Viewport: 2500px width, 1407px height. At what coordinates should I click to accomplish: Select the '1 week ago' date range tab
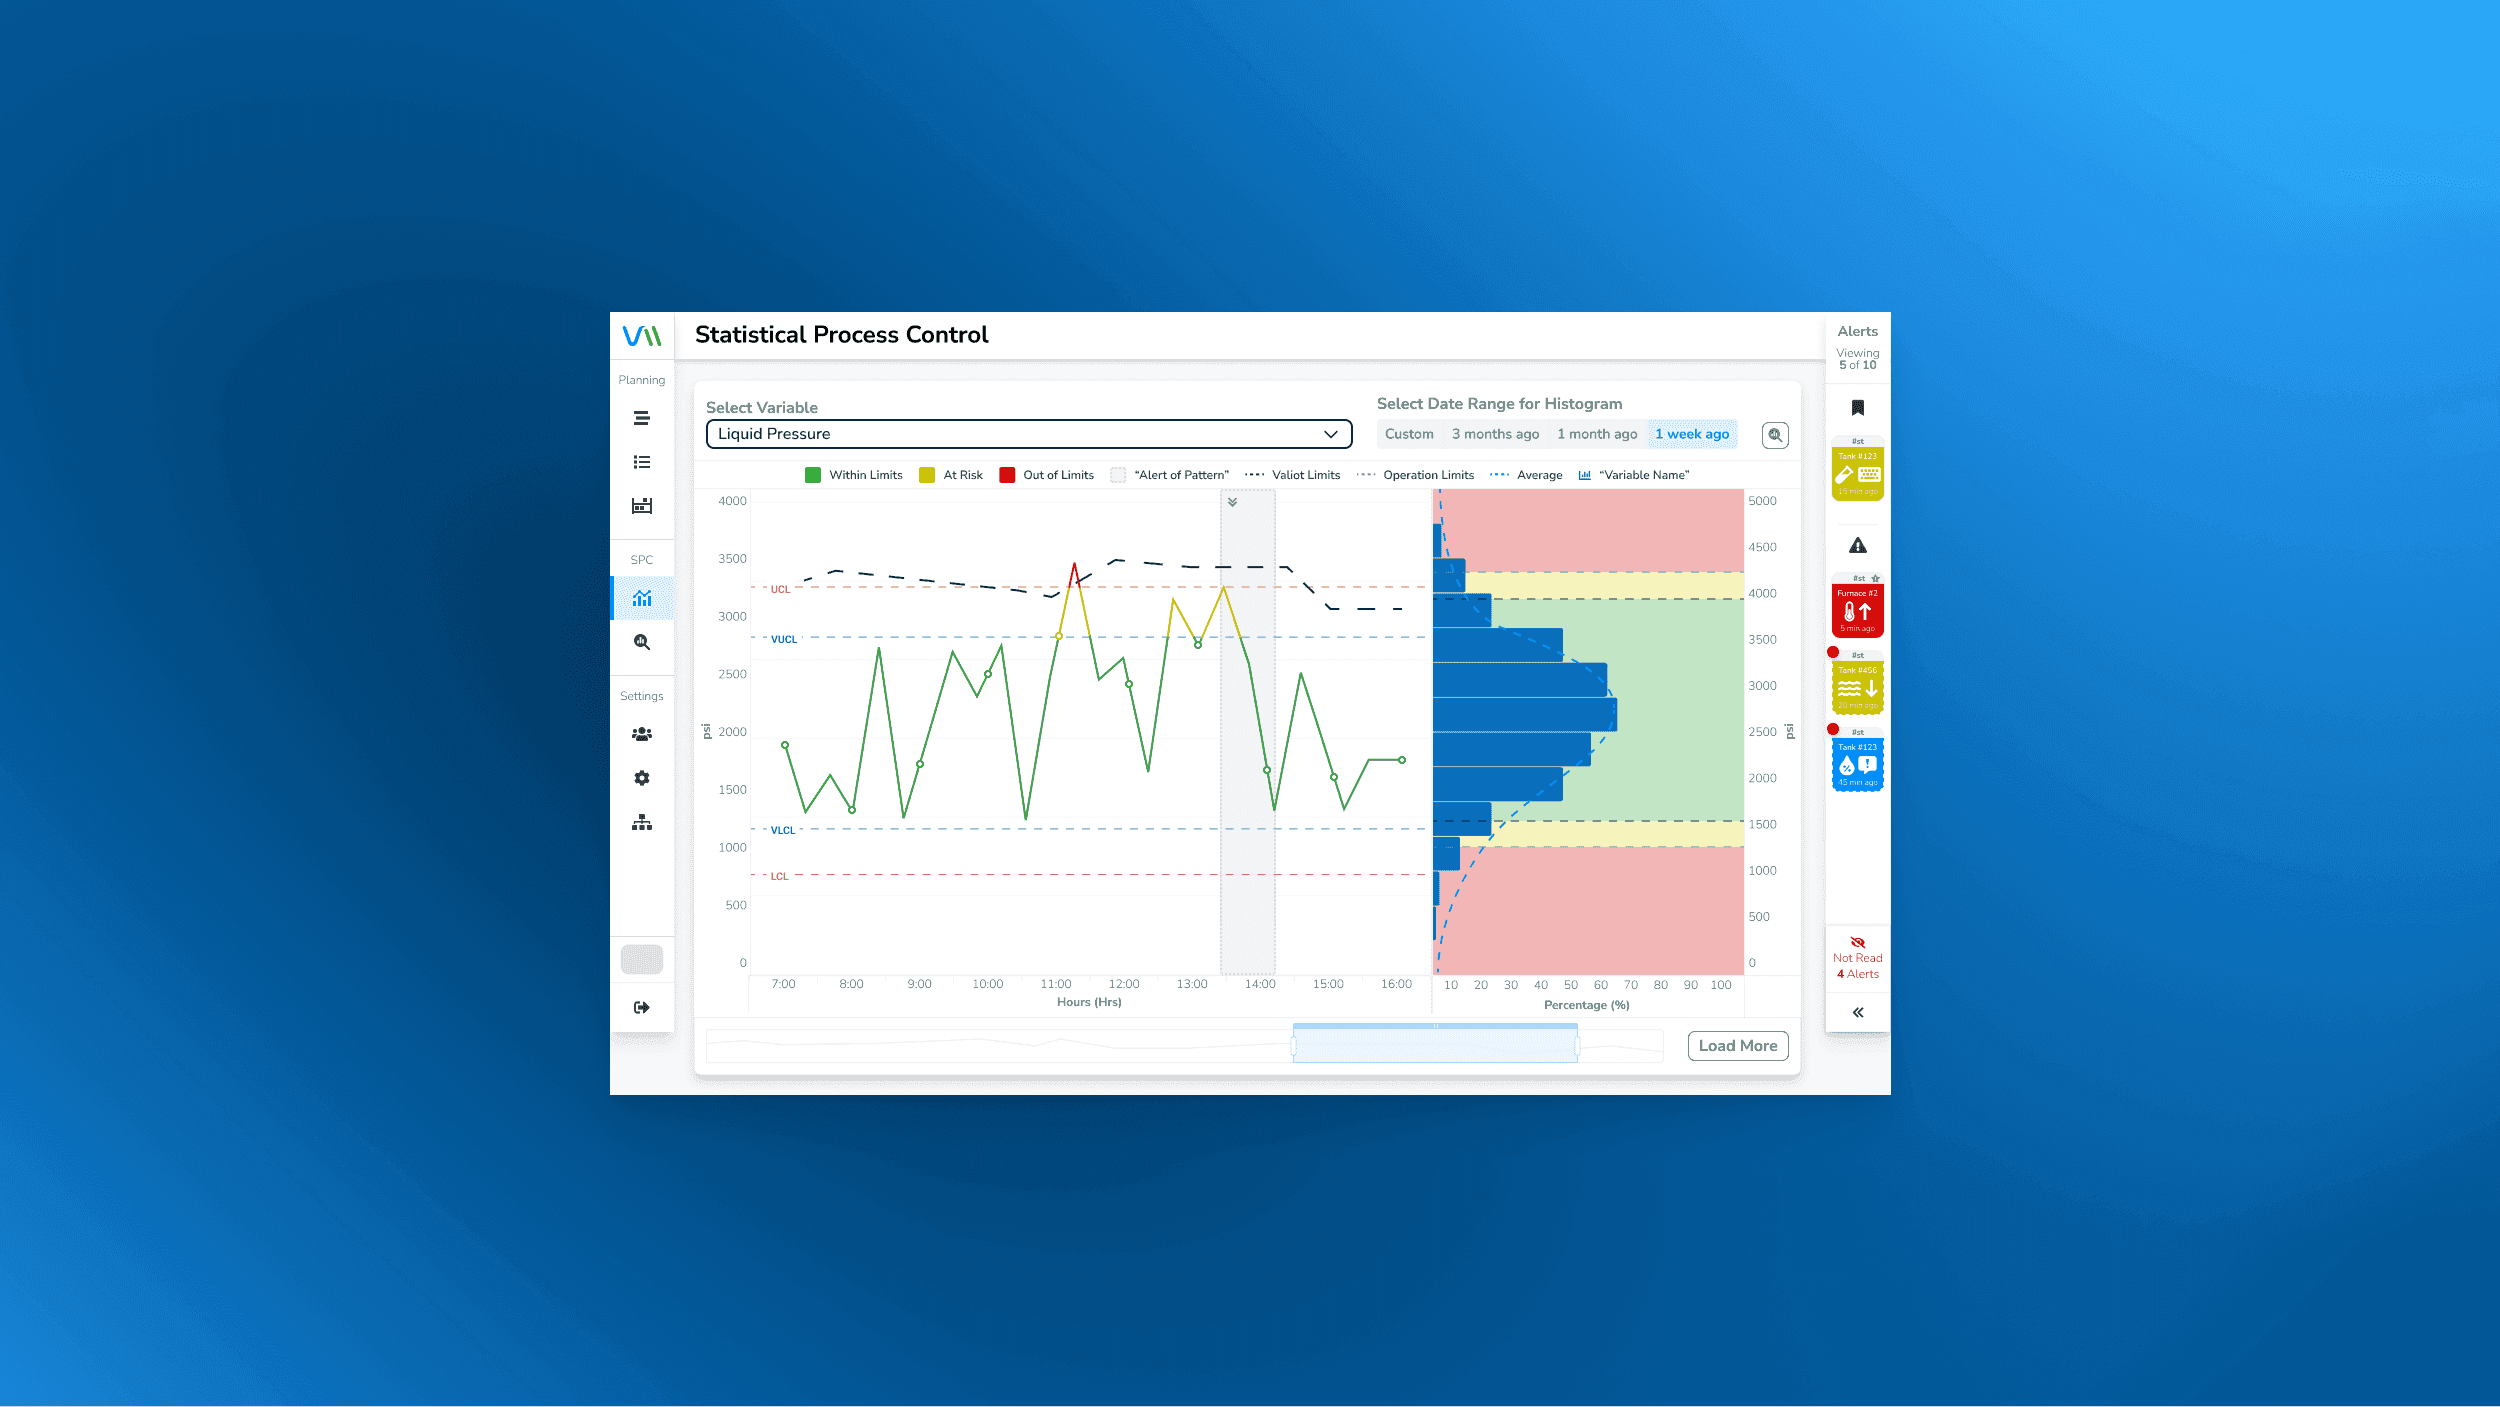(1691, 433)
